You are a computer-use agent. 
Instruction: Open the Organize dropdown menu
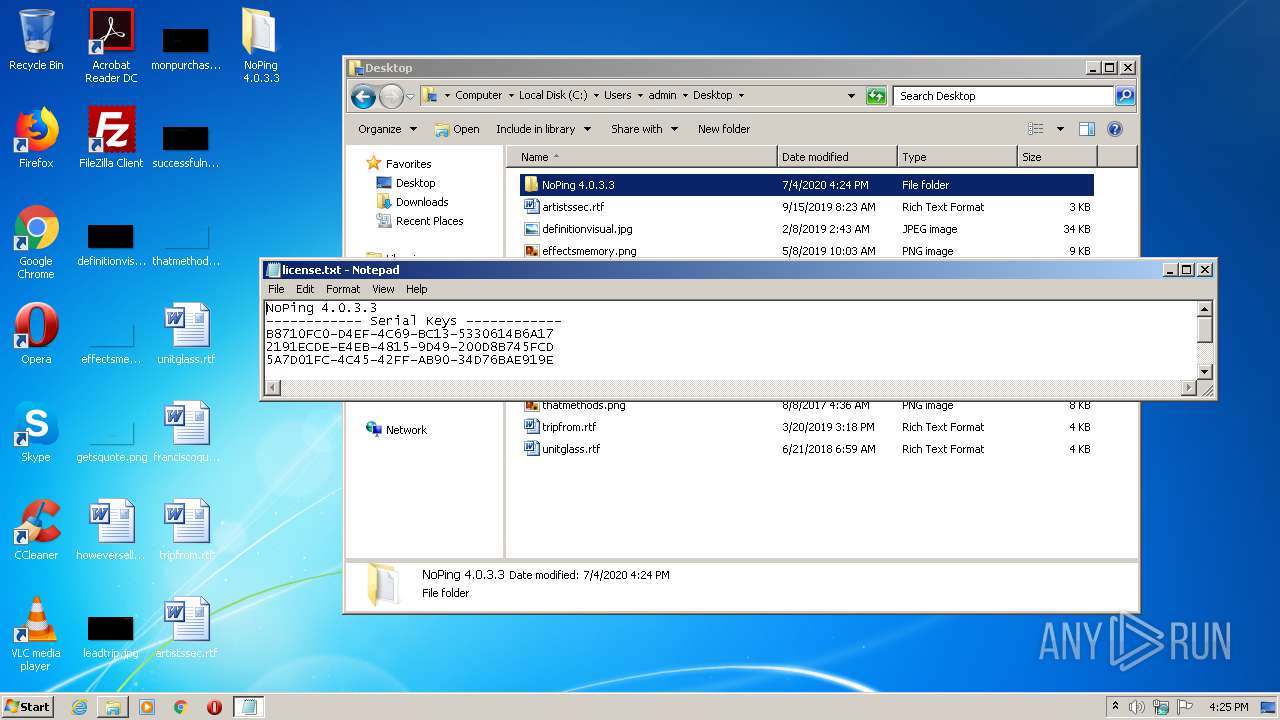[x=387, y=129]
